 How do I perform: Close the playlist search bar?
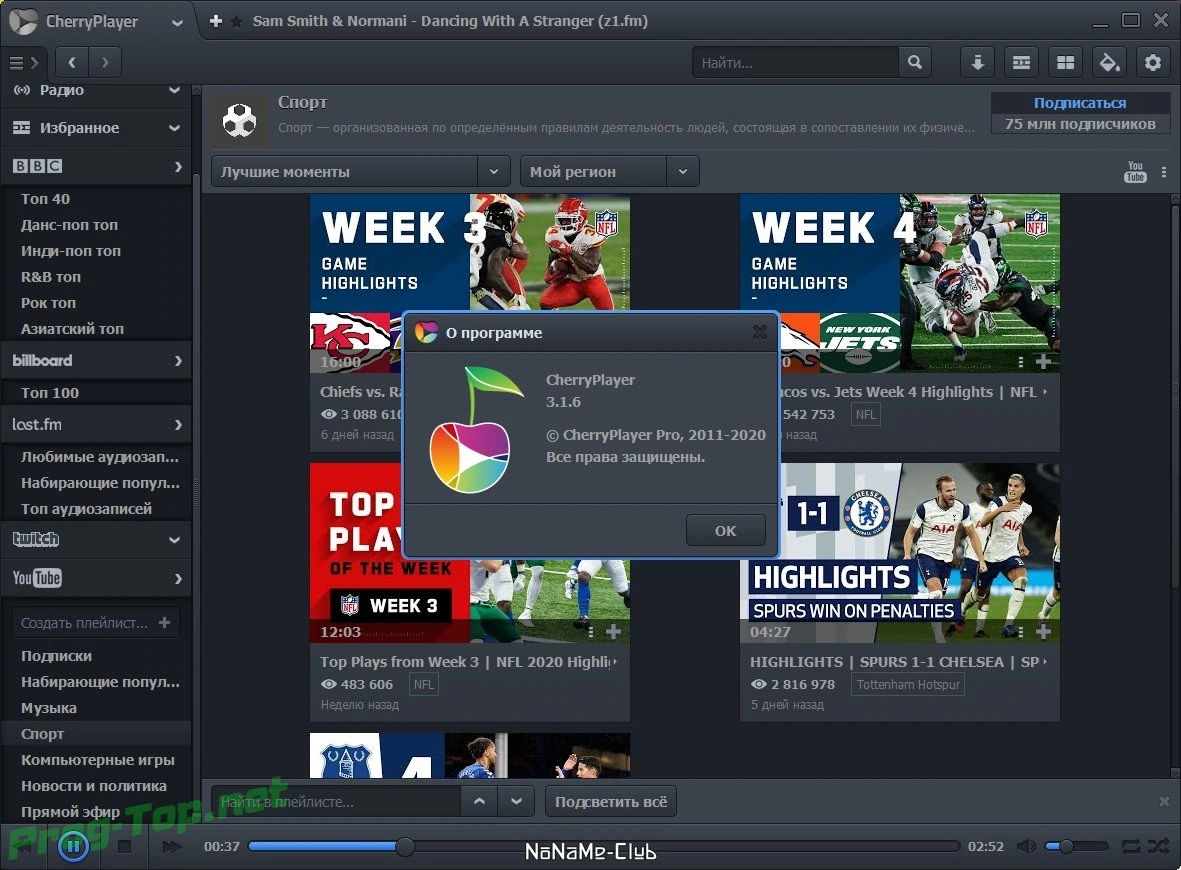[1164, 801]
